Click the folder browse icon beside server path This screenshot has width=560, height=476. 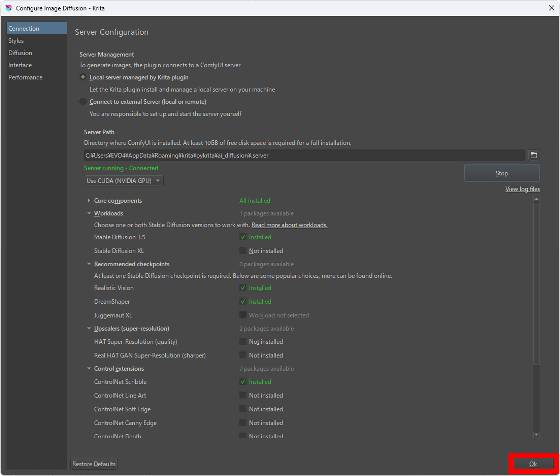[534, 155]
